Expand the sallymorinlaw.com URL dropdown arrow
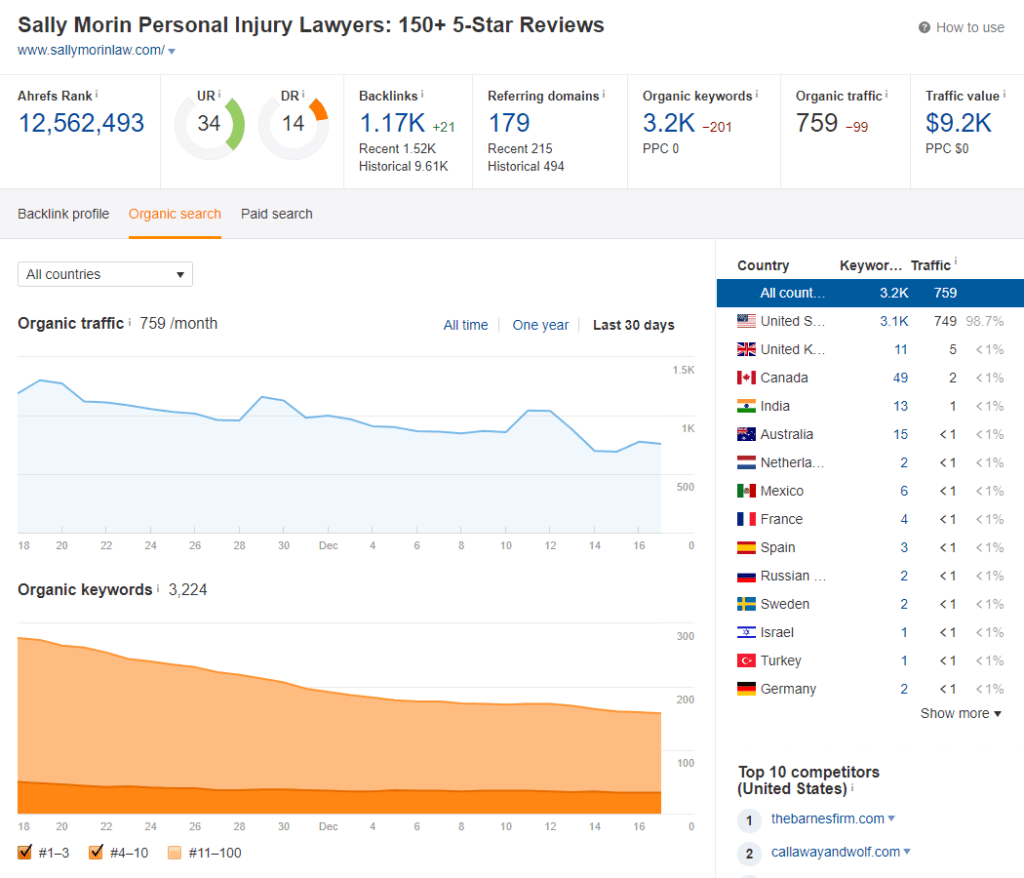Image resolution: width=1024 pixels, height=878 pixels. [172, 51]
